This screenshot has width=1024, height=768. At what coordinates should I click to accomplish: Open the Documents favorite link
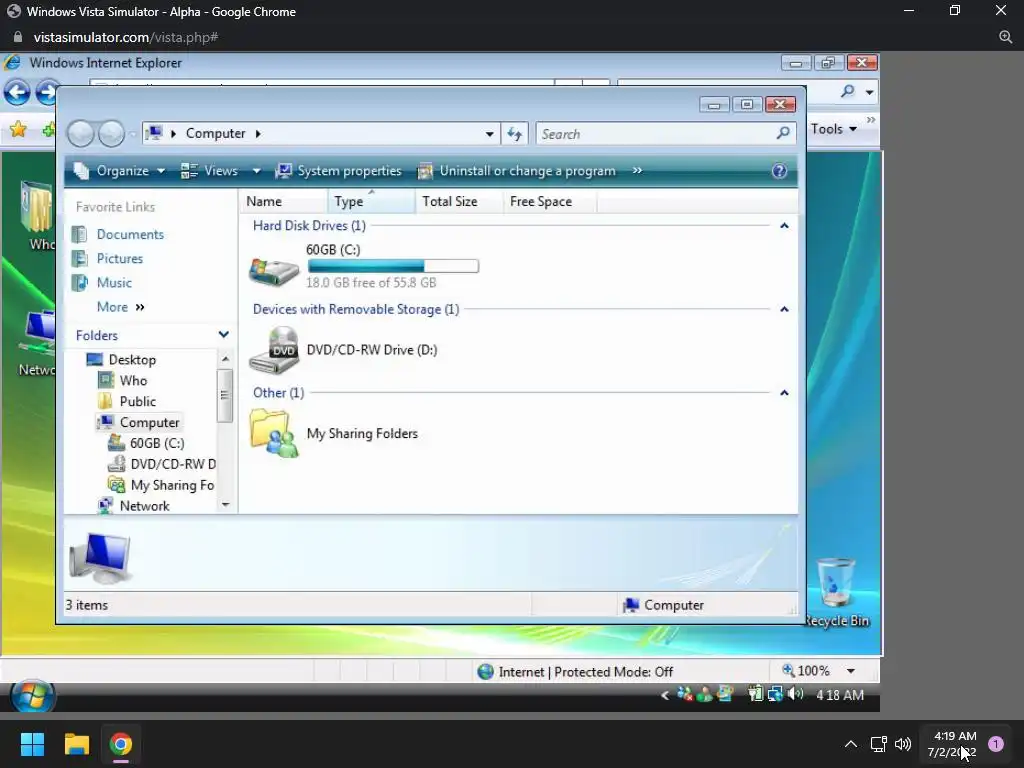tap(130, 234)
